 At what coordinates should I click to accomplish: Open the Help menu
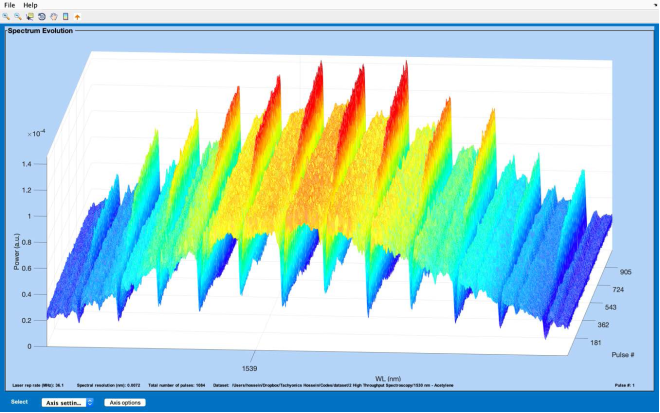[x=30, y=5]
